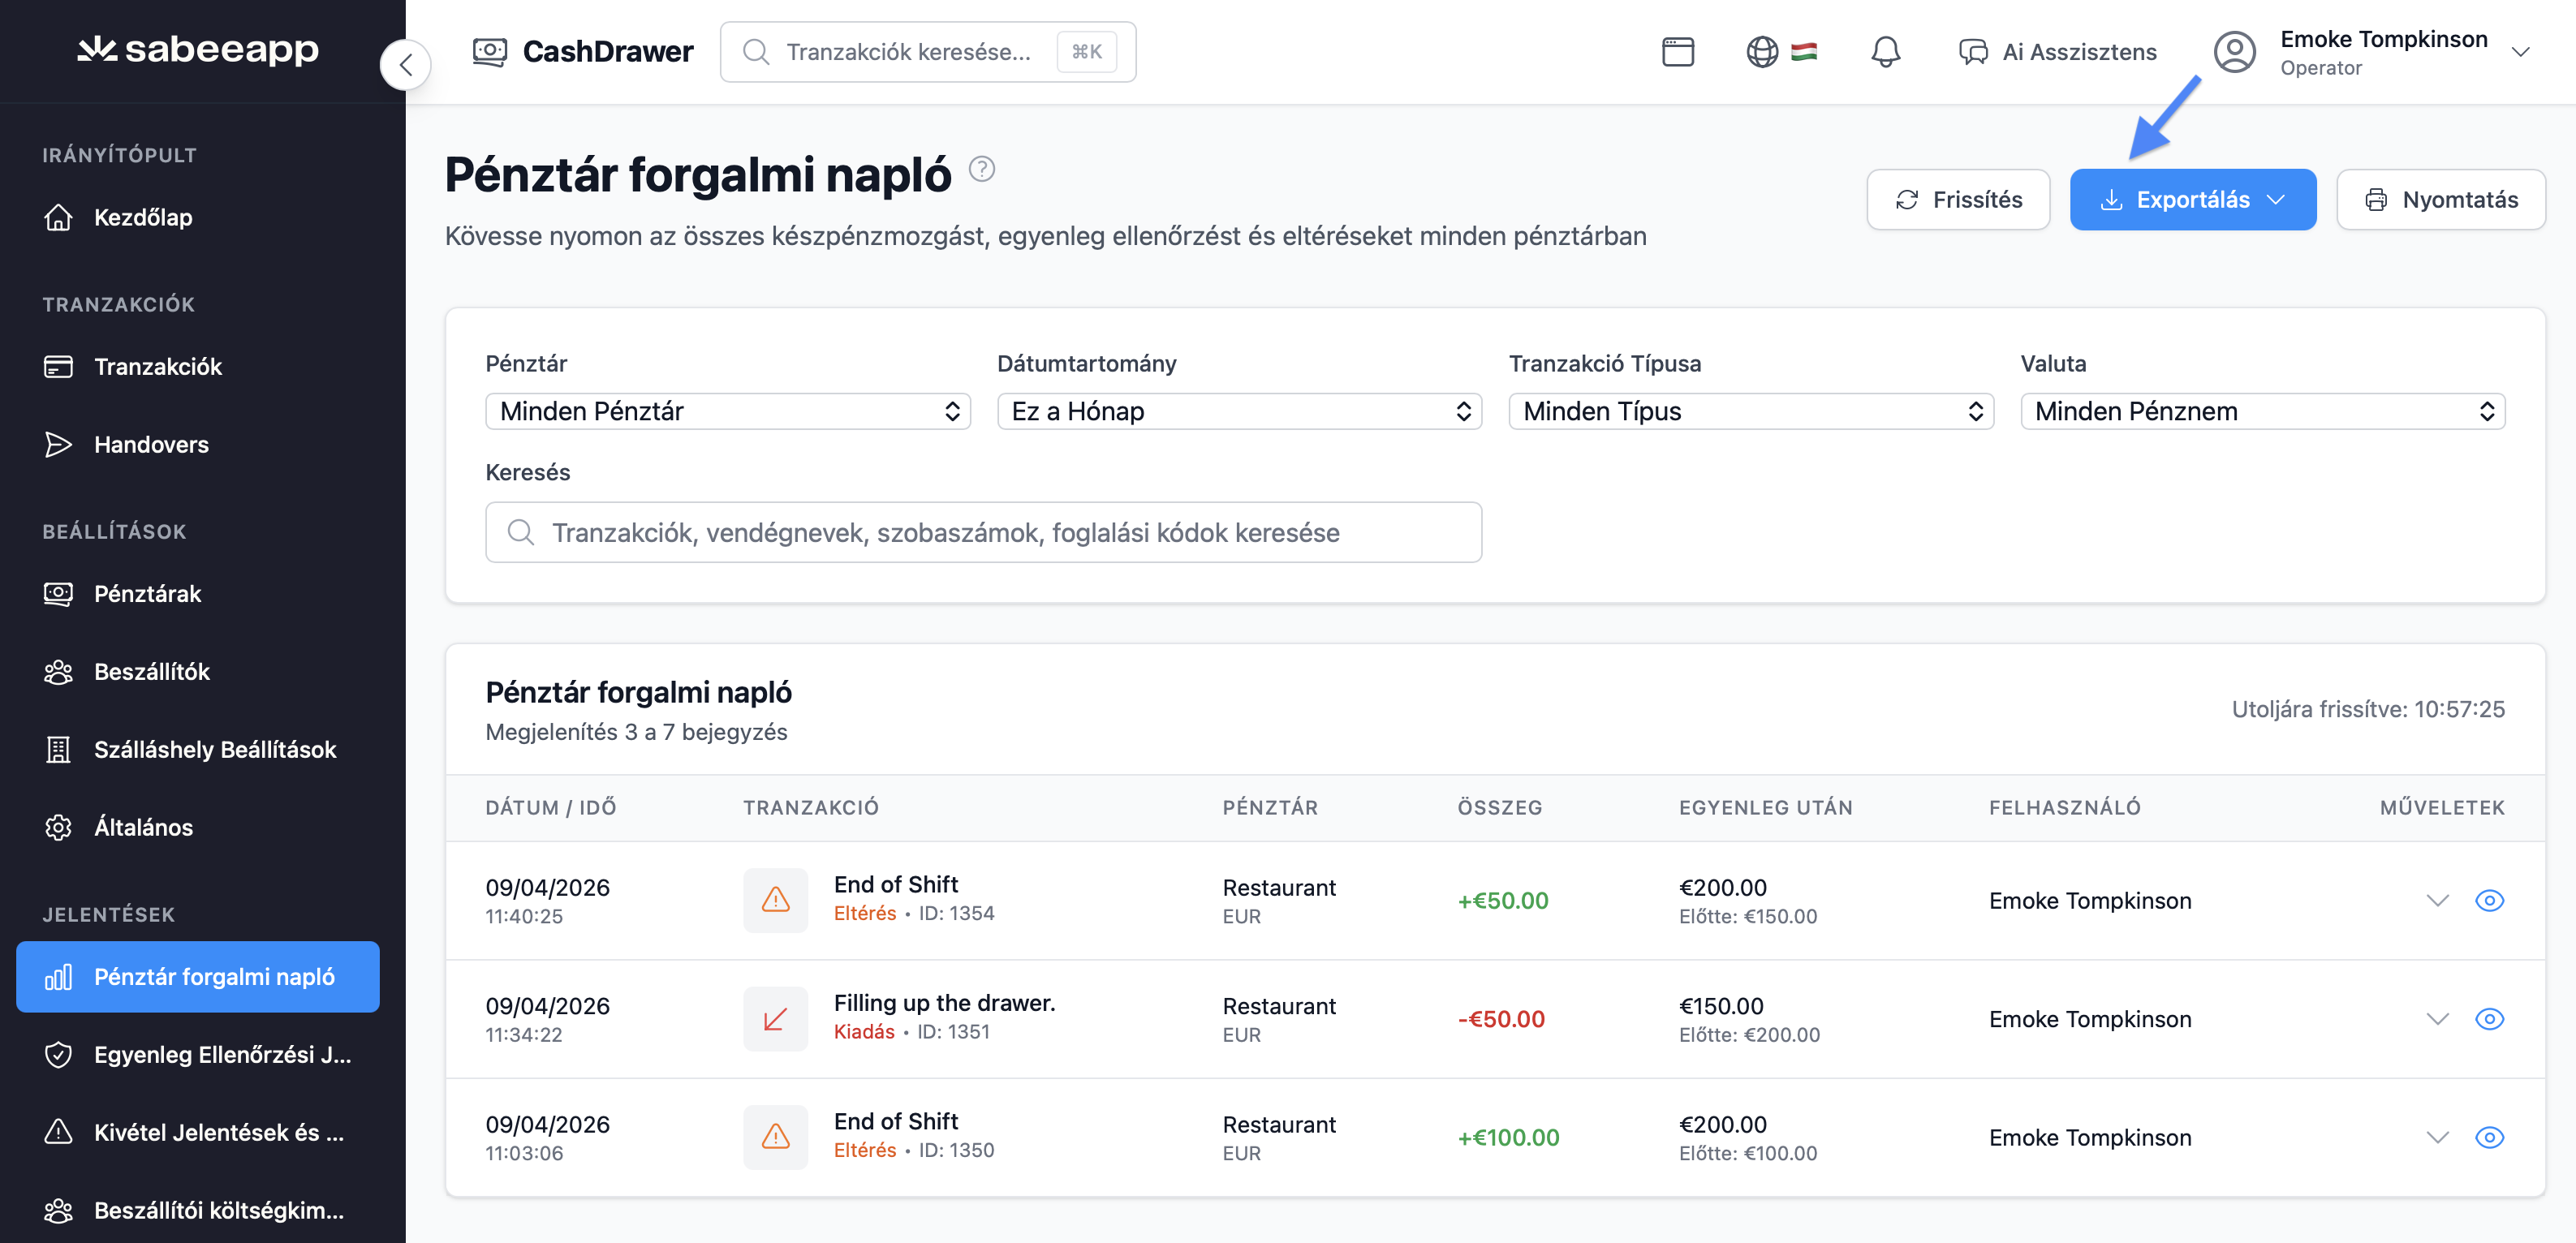The width and height of the screenshot is (2576, 1243).
Task: Click the Keresés transaction search field
Action: tap(982, 532)
